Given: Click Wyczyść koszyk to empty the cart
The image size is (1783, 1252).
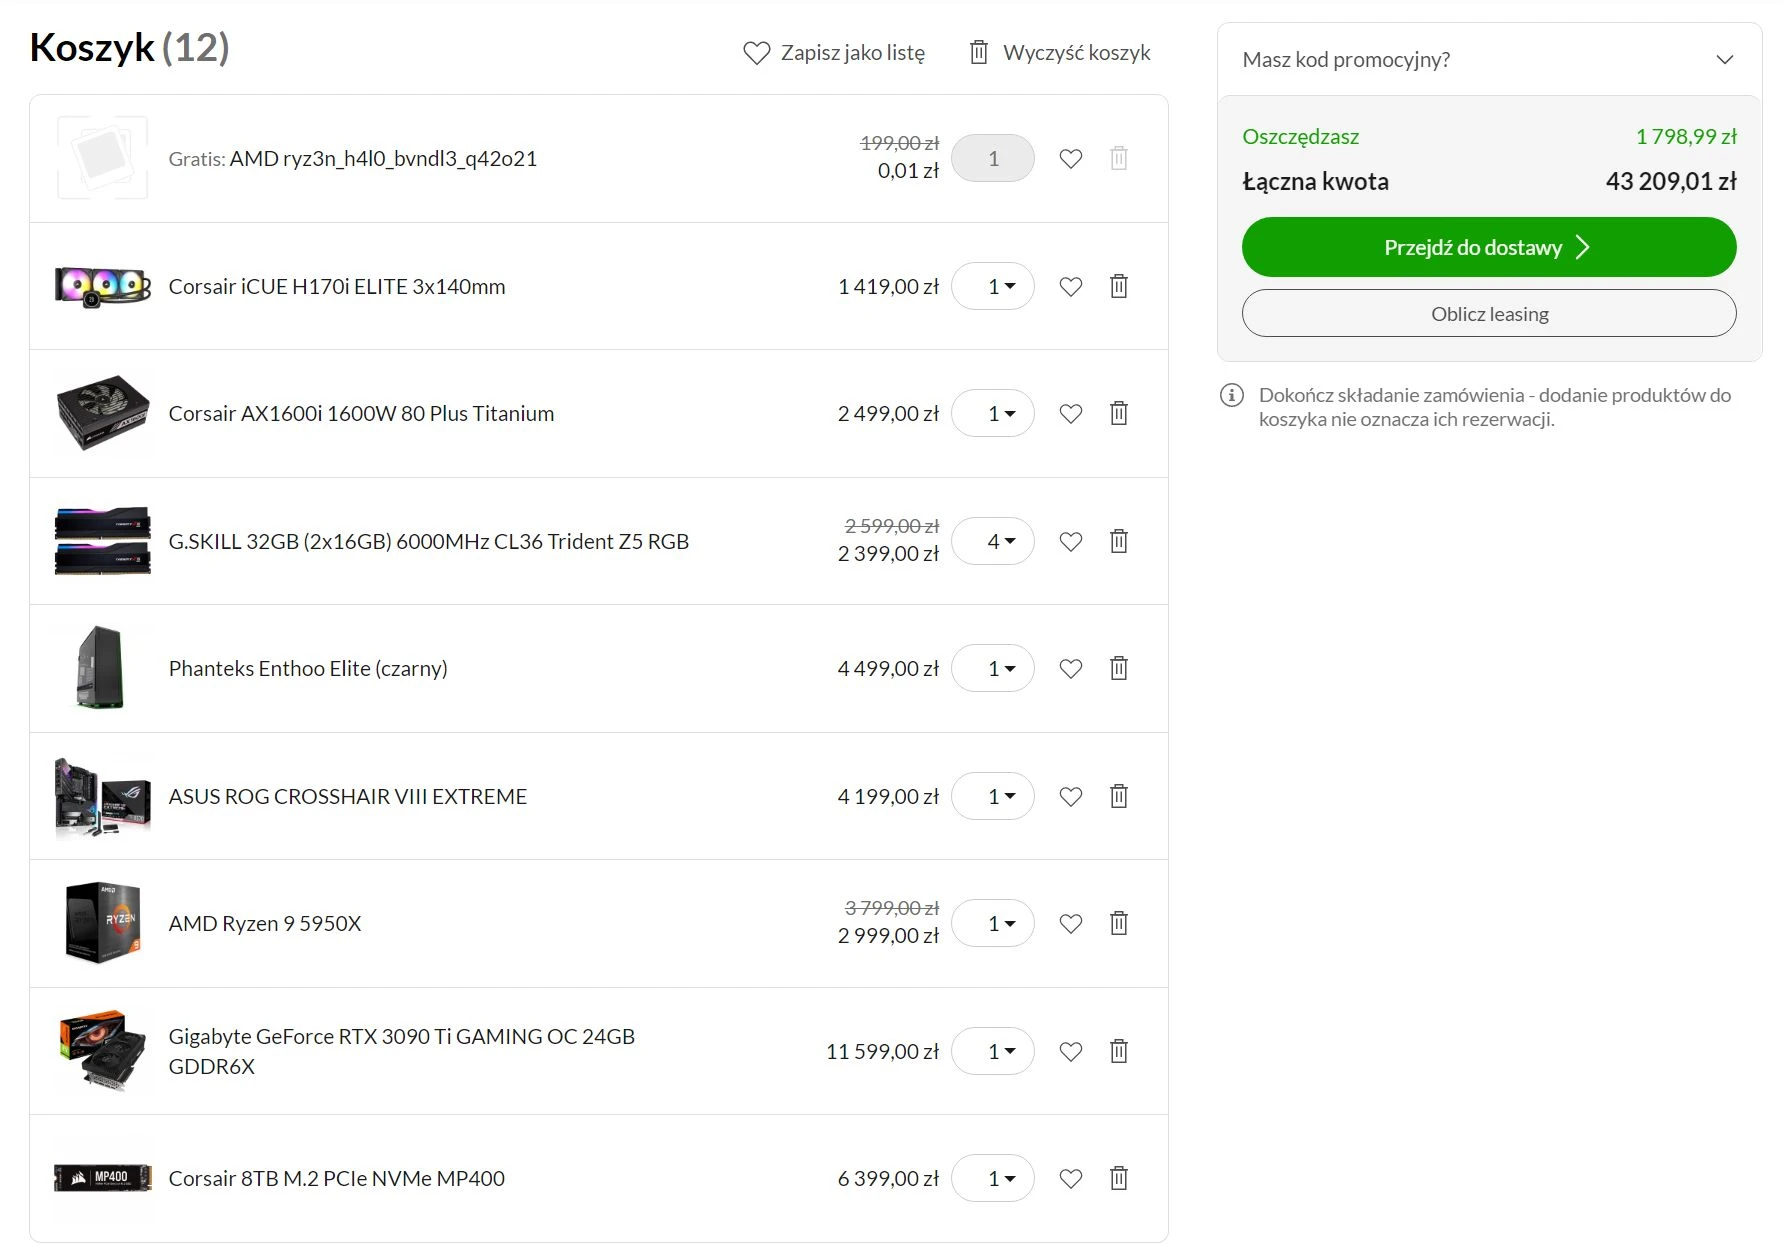Looking at the screenshot, I should 1060,53.
